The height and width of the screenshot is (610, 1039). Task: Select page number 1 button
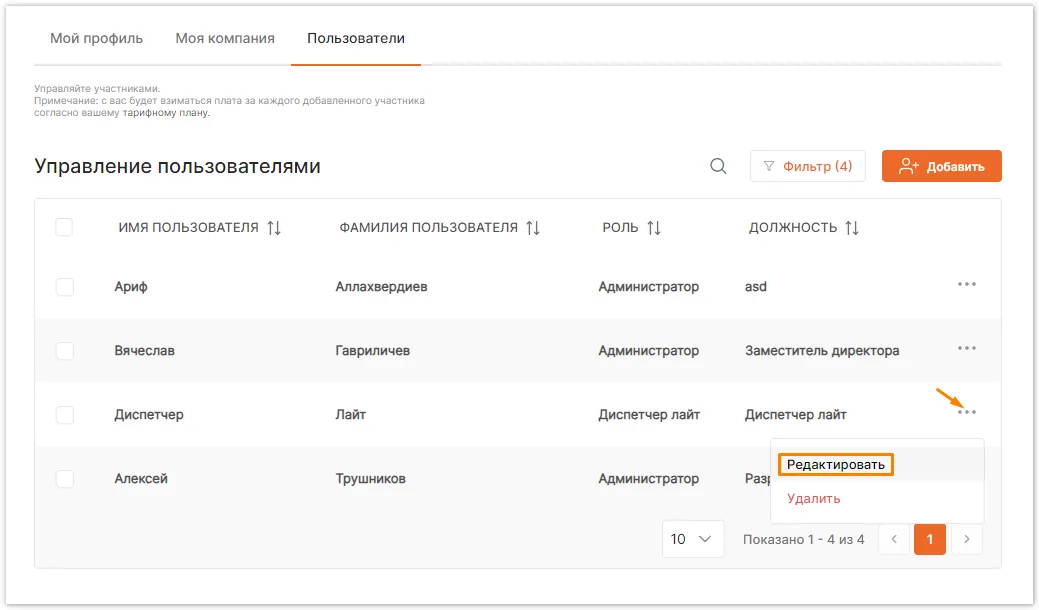tap(930, 539)
